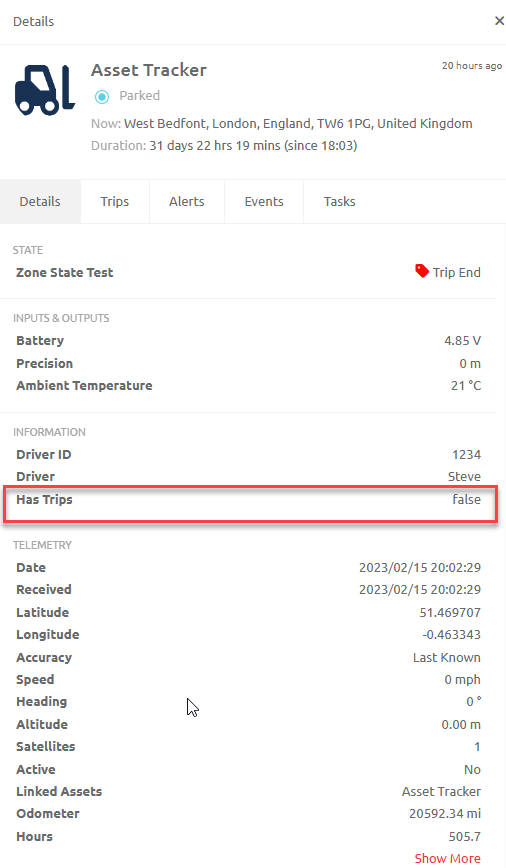Open the Alerts tab

click(x=187, y=202)
